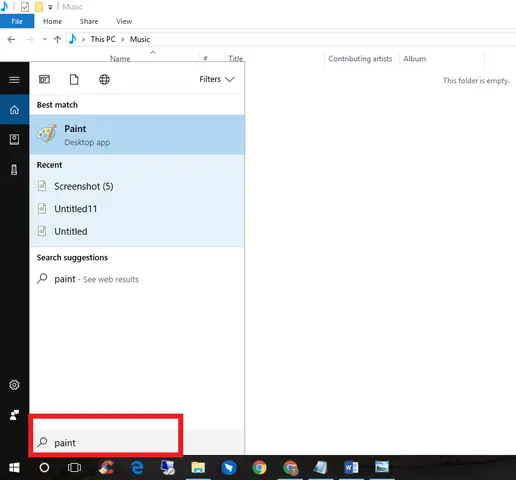Click Properties checkmark in quick access toolbar
The height and width of the screenshot is (480, 516).
coord(25,7)
